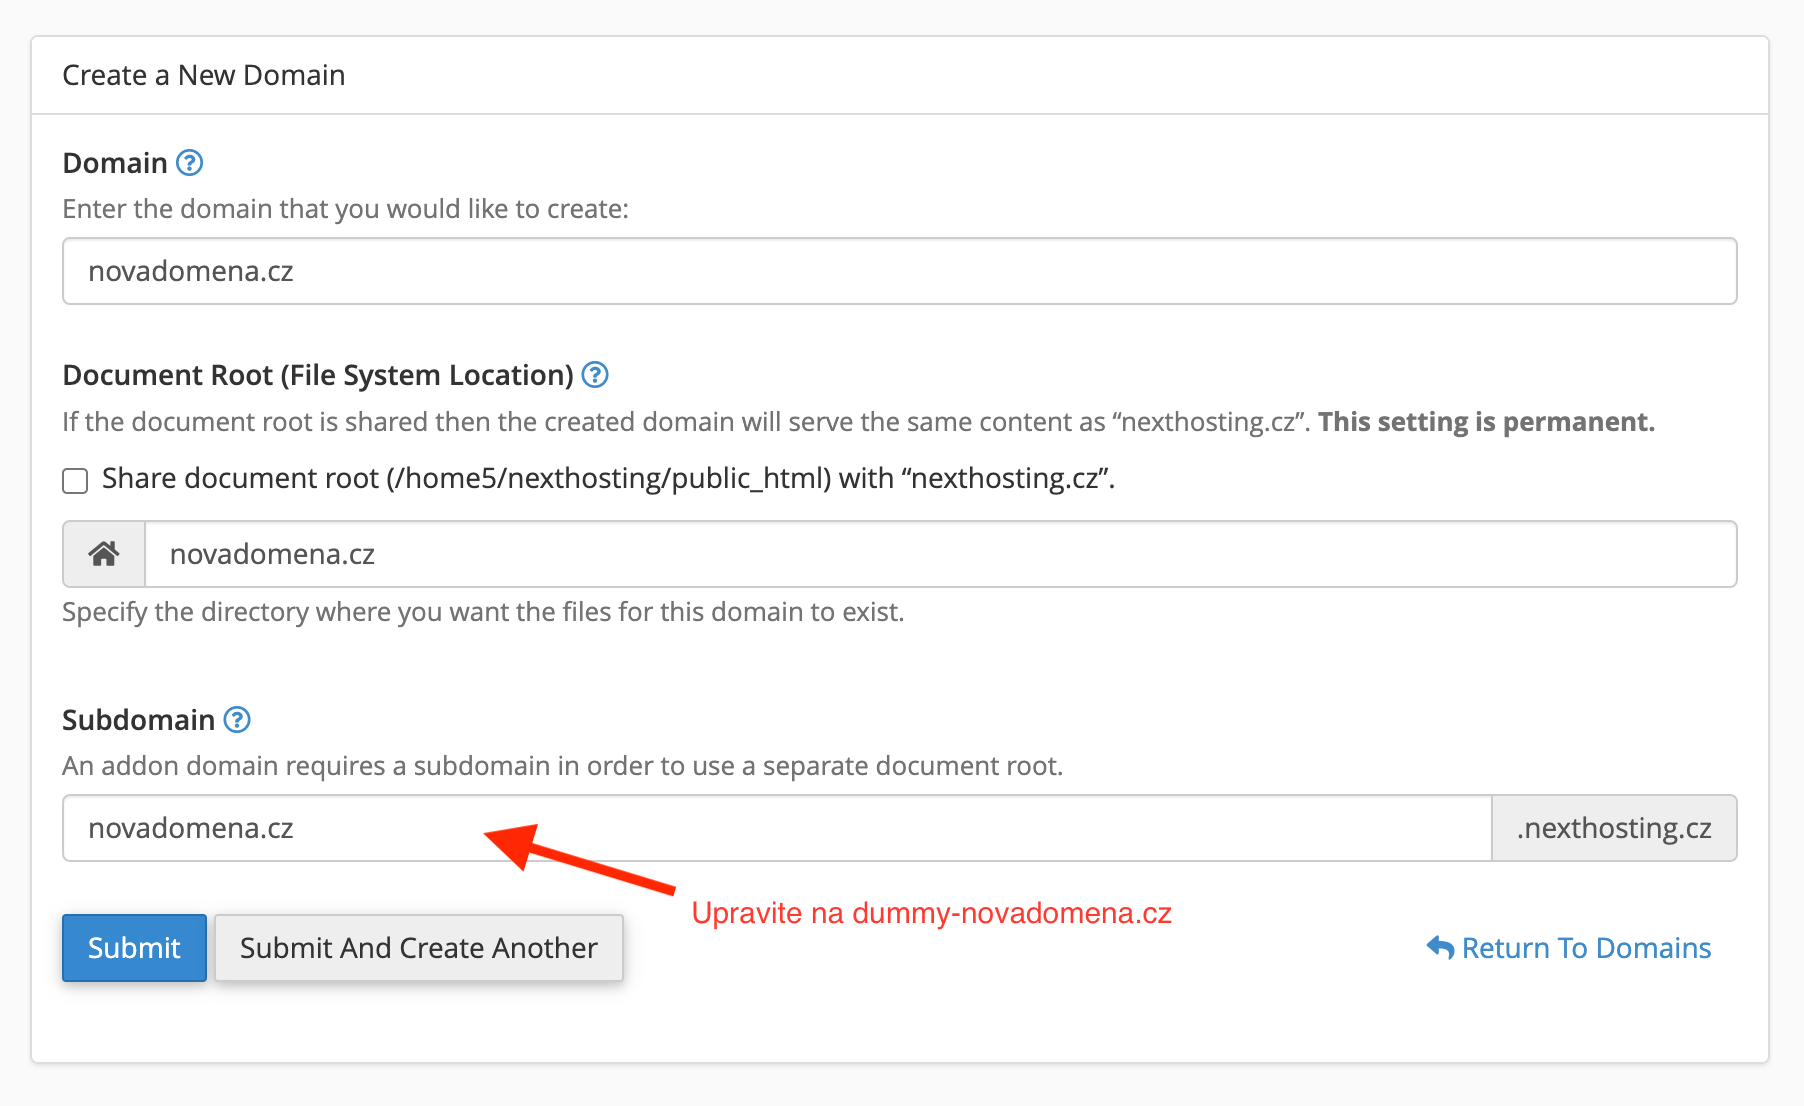Click the .nexthosting.cz suffix box
1804x1106 pixels.
click(1614, 828)
